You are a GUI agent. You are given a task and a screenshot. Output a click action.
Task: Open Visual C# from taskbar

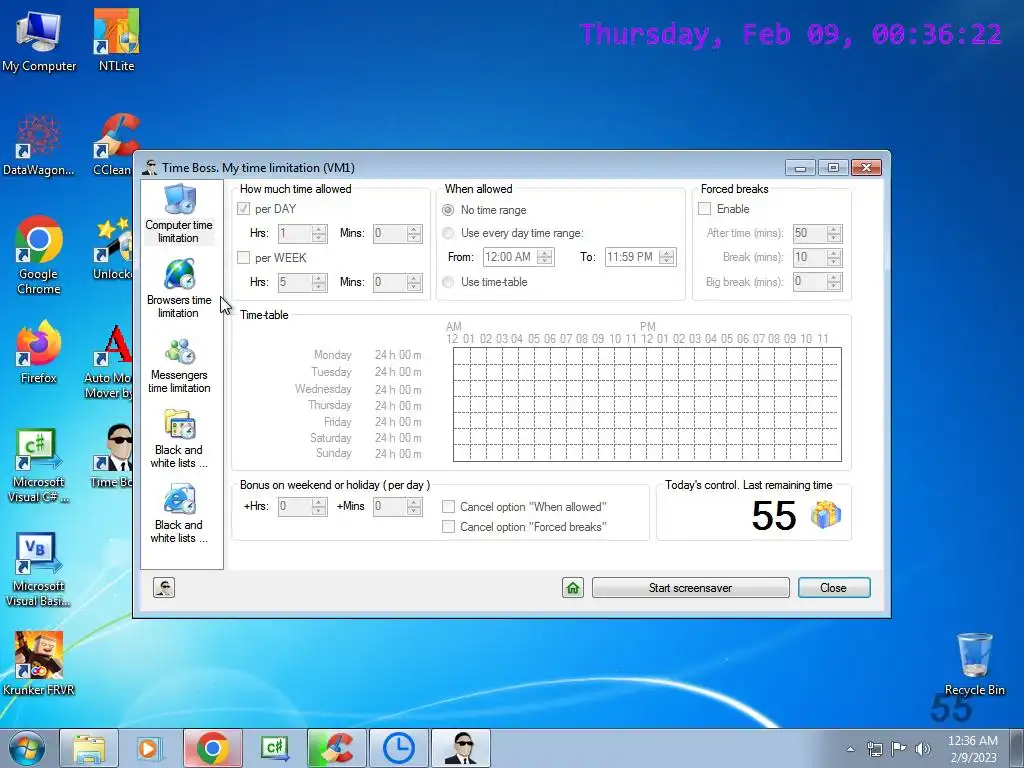pos(274,748)
